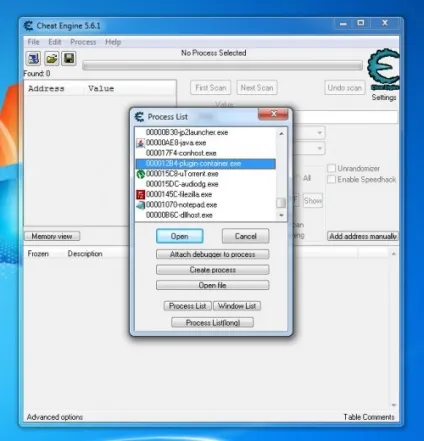
Task: Click the open folder load table icon
Action: (x=51, y=59)
